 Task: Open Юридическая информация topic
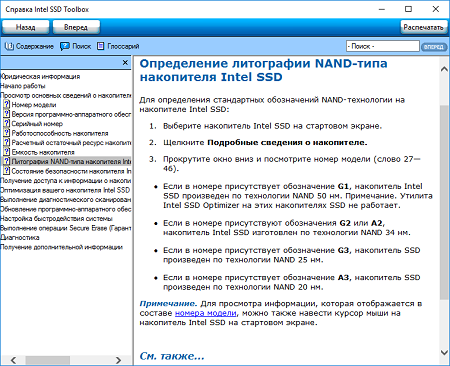pyautogui.click(x=40, y=76)
